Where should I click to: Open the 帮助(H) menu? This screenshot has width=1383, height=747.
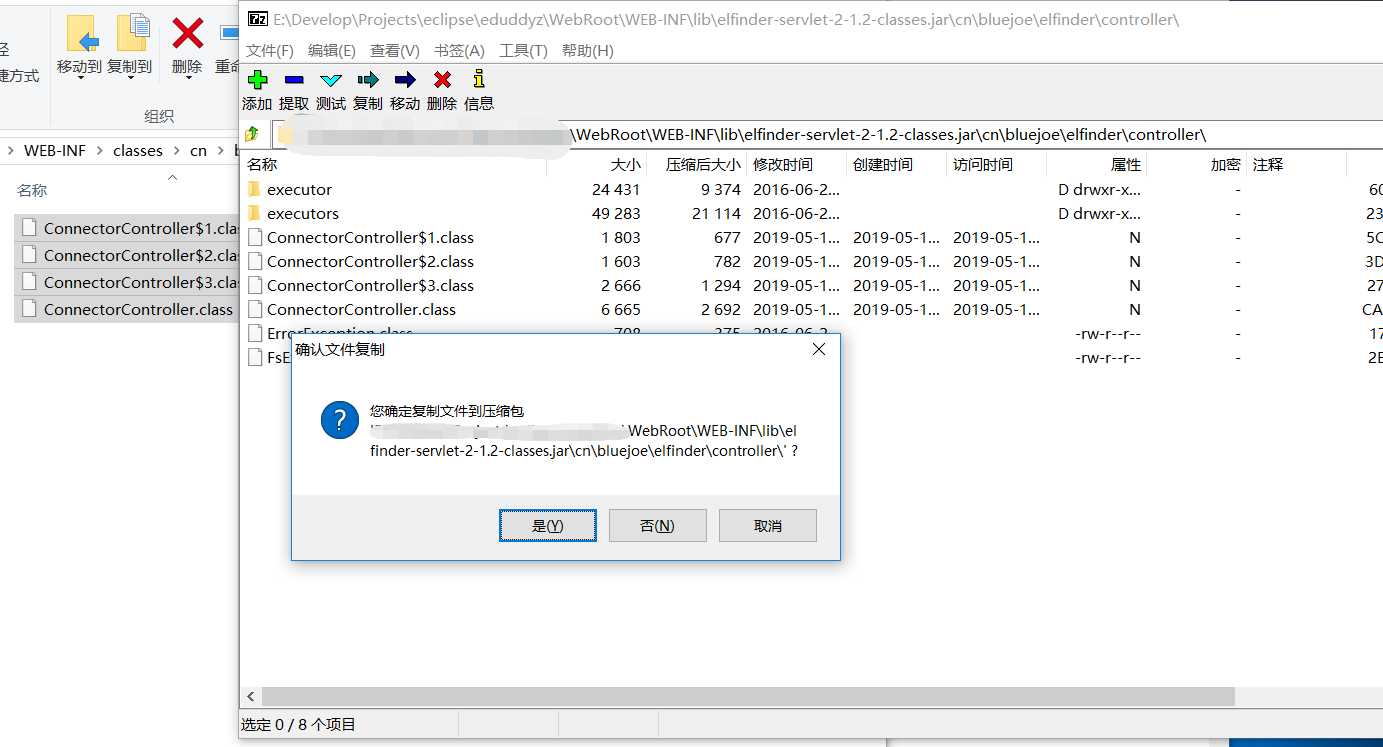(588, 51)
